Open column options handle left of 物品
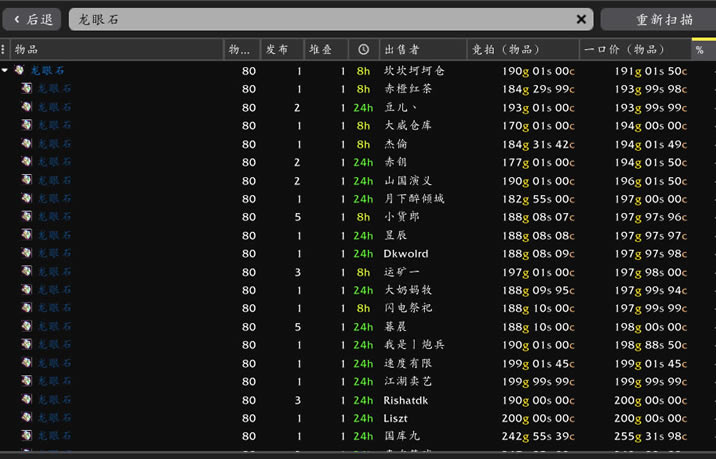 click(x=4, y=49)
